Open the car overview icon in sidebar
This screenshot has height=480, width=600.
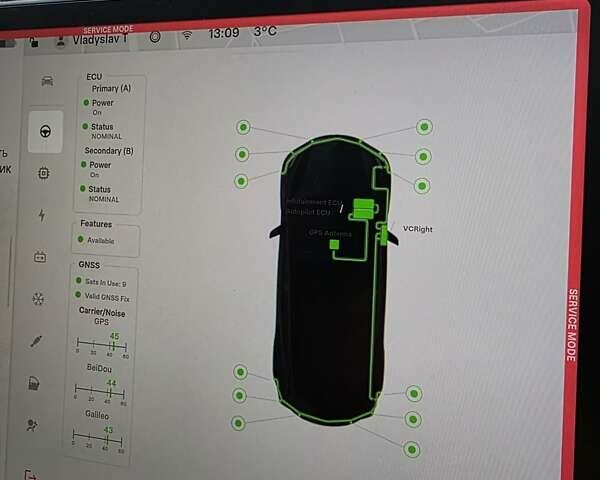tap(46, 80)
